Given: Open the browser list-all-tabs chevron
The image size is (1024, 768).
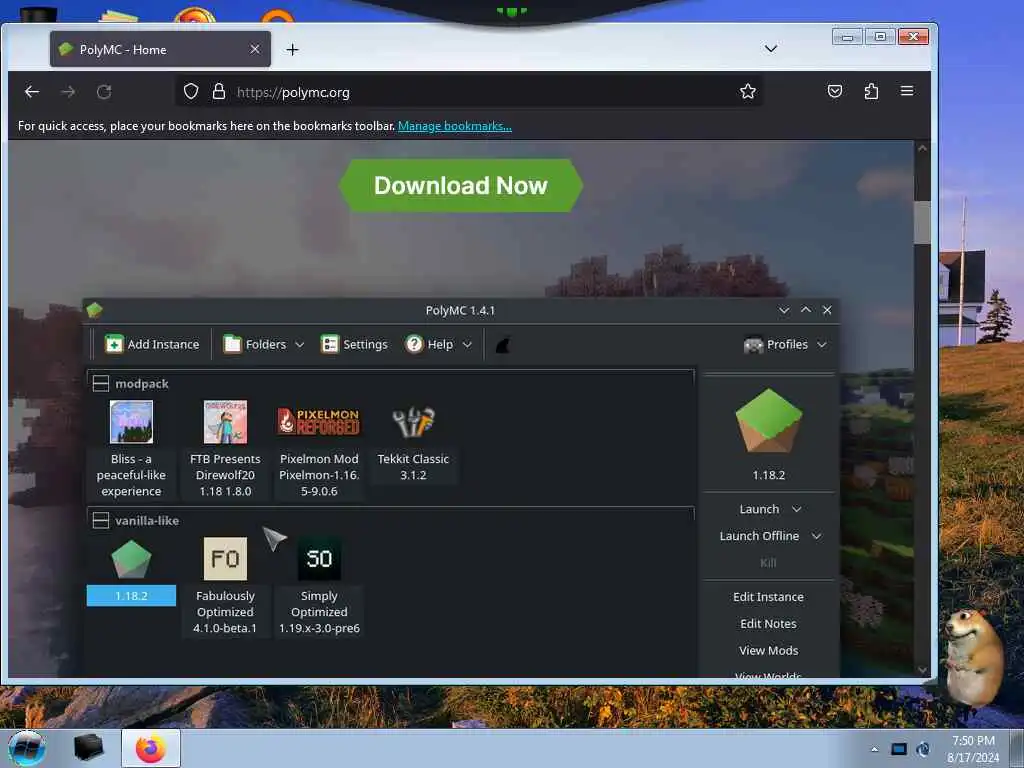Looking at the screenshot, I should (771, 49).
